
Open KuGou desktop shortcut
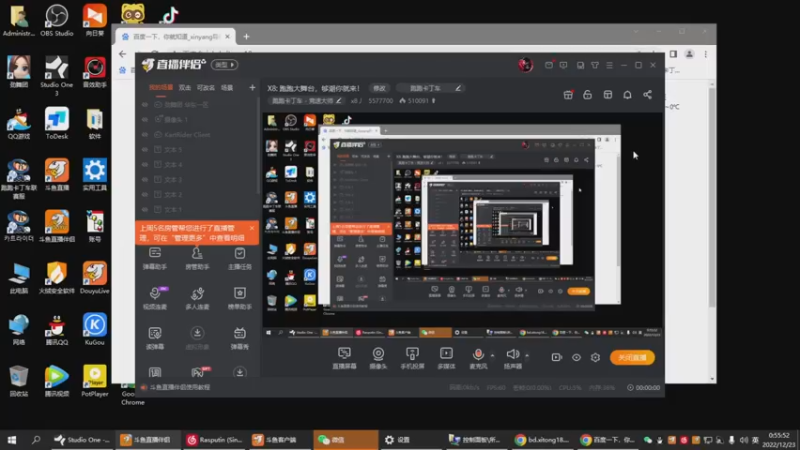(94, 329)
